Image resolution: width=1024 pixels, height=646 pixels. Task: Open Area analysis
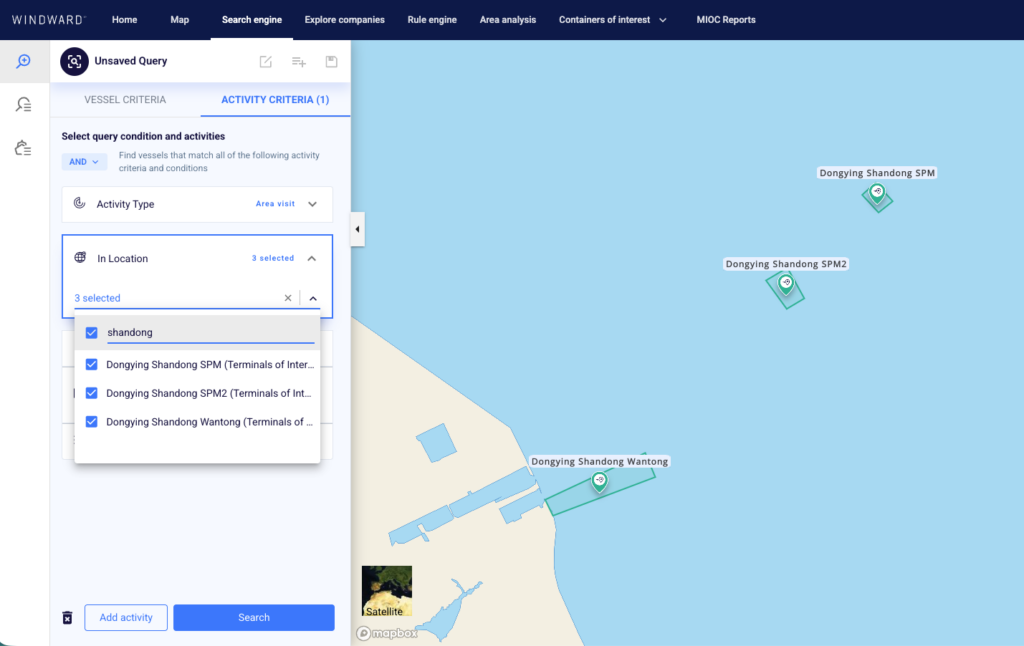pos(507,20)
